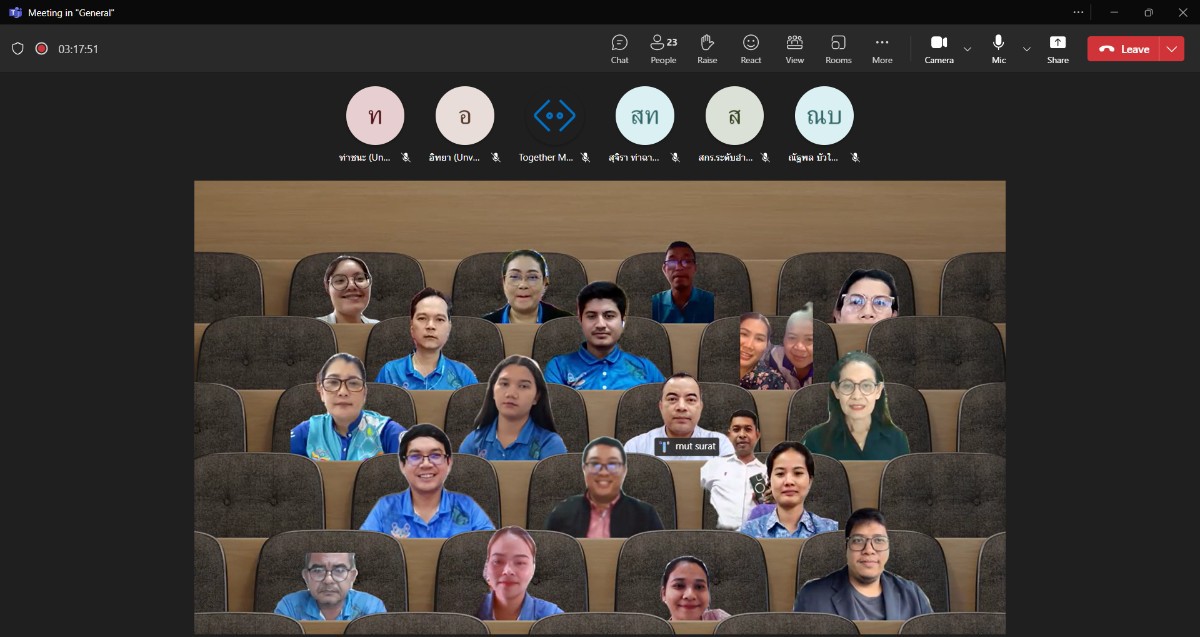This screenshot has width=1200, height=637.
Task: Show the People participant list
Action: (663, 48)
